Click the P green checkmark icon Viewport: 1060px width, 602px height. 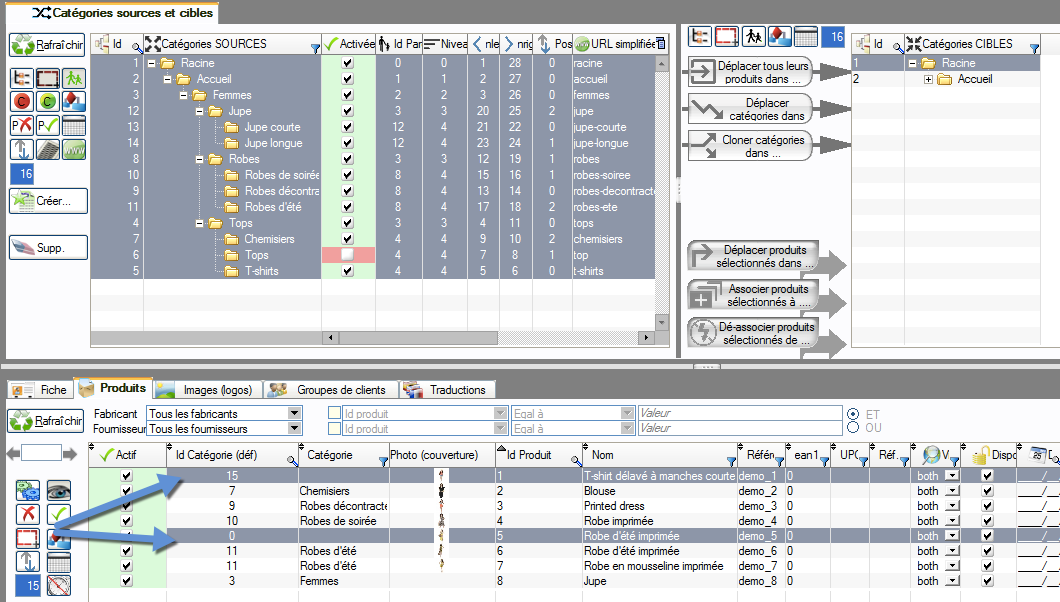(48, 125)
